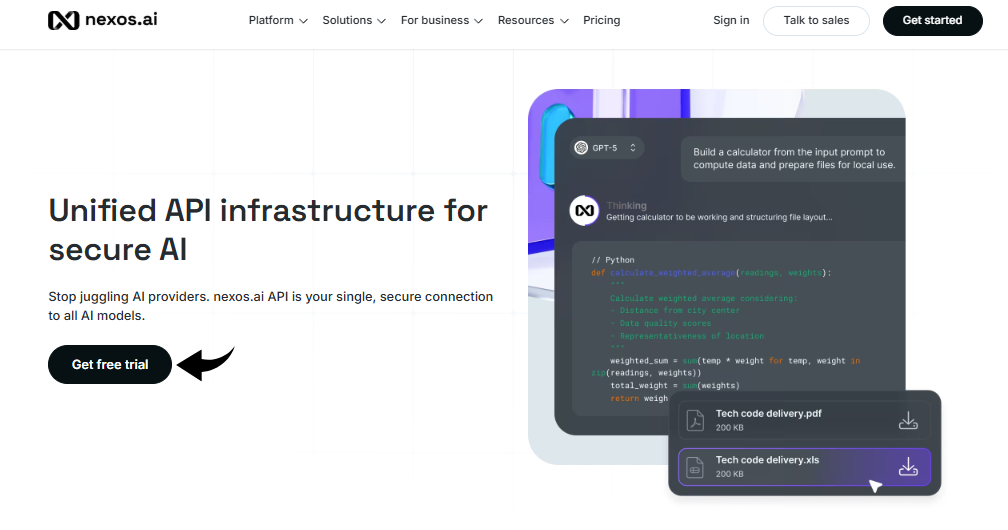Click the GPT-5 selector up-down arrows
The width and height of the screenshot is (1008, 530).
(x=633, y=148)
